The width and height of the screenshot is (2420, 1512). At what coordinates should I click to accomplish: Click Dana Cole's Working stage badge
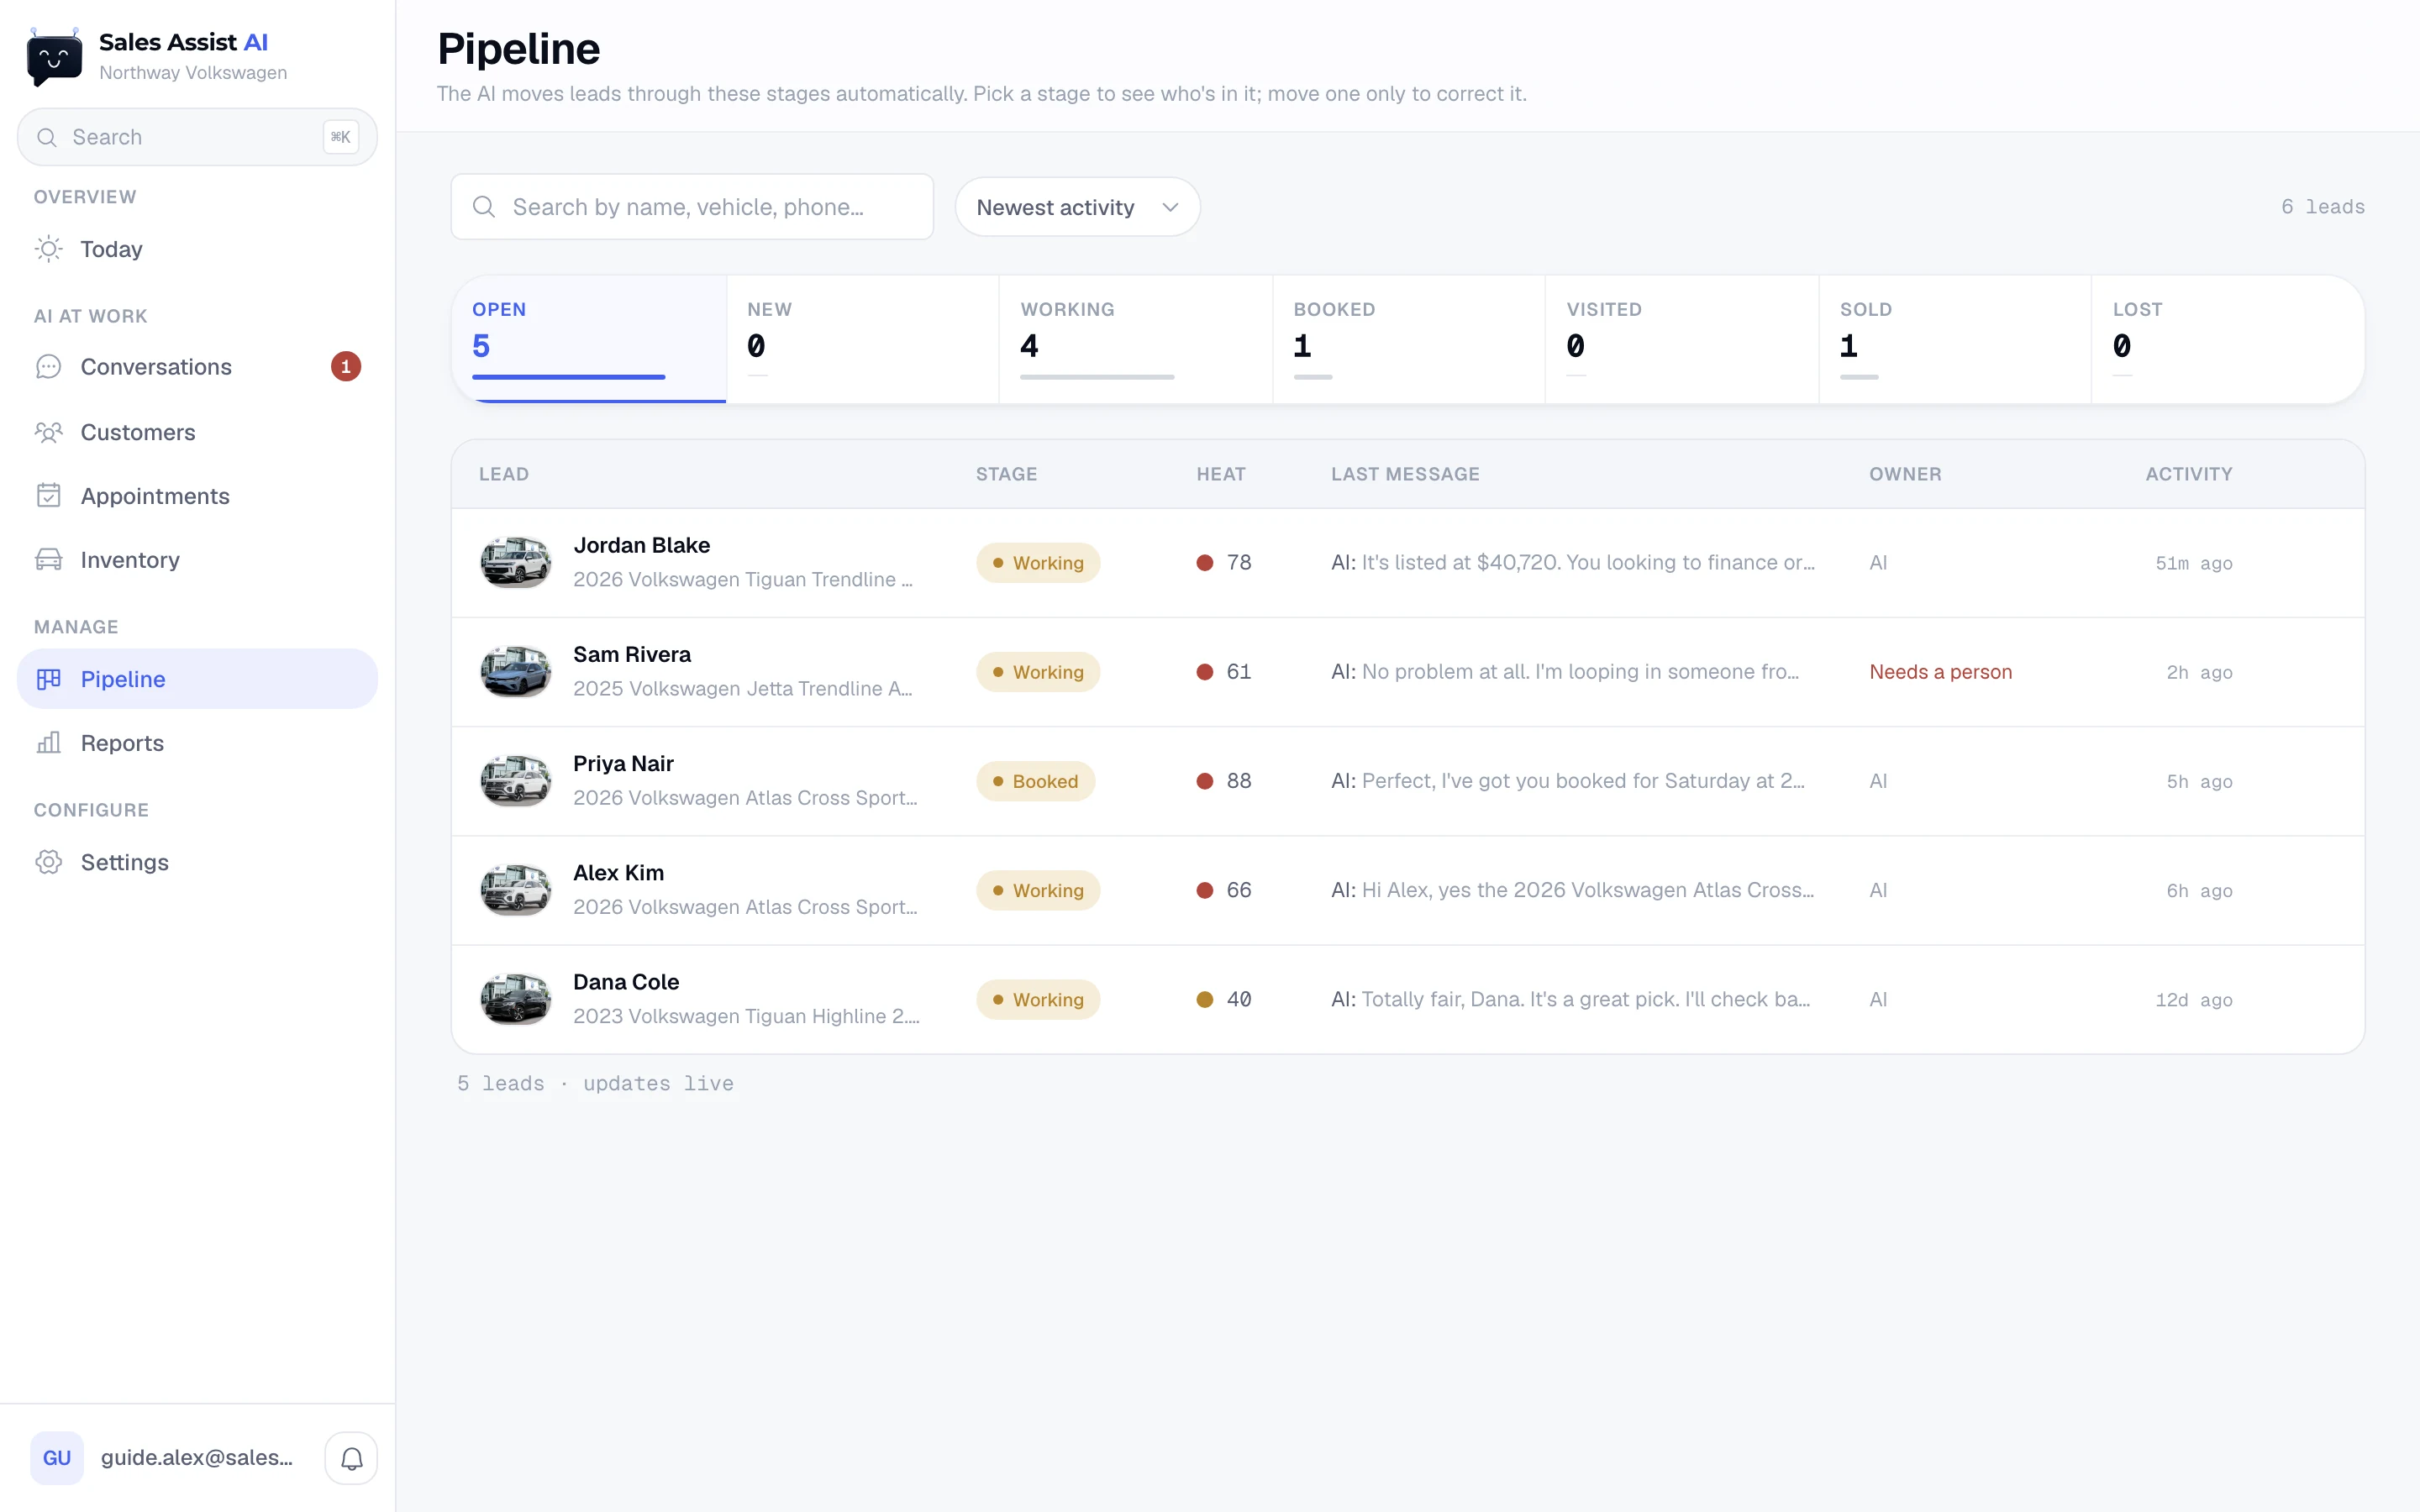pos(1038,999)
